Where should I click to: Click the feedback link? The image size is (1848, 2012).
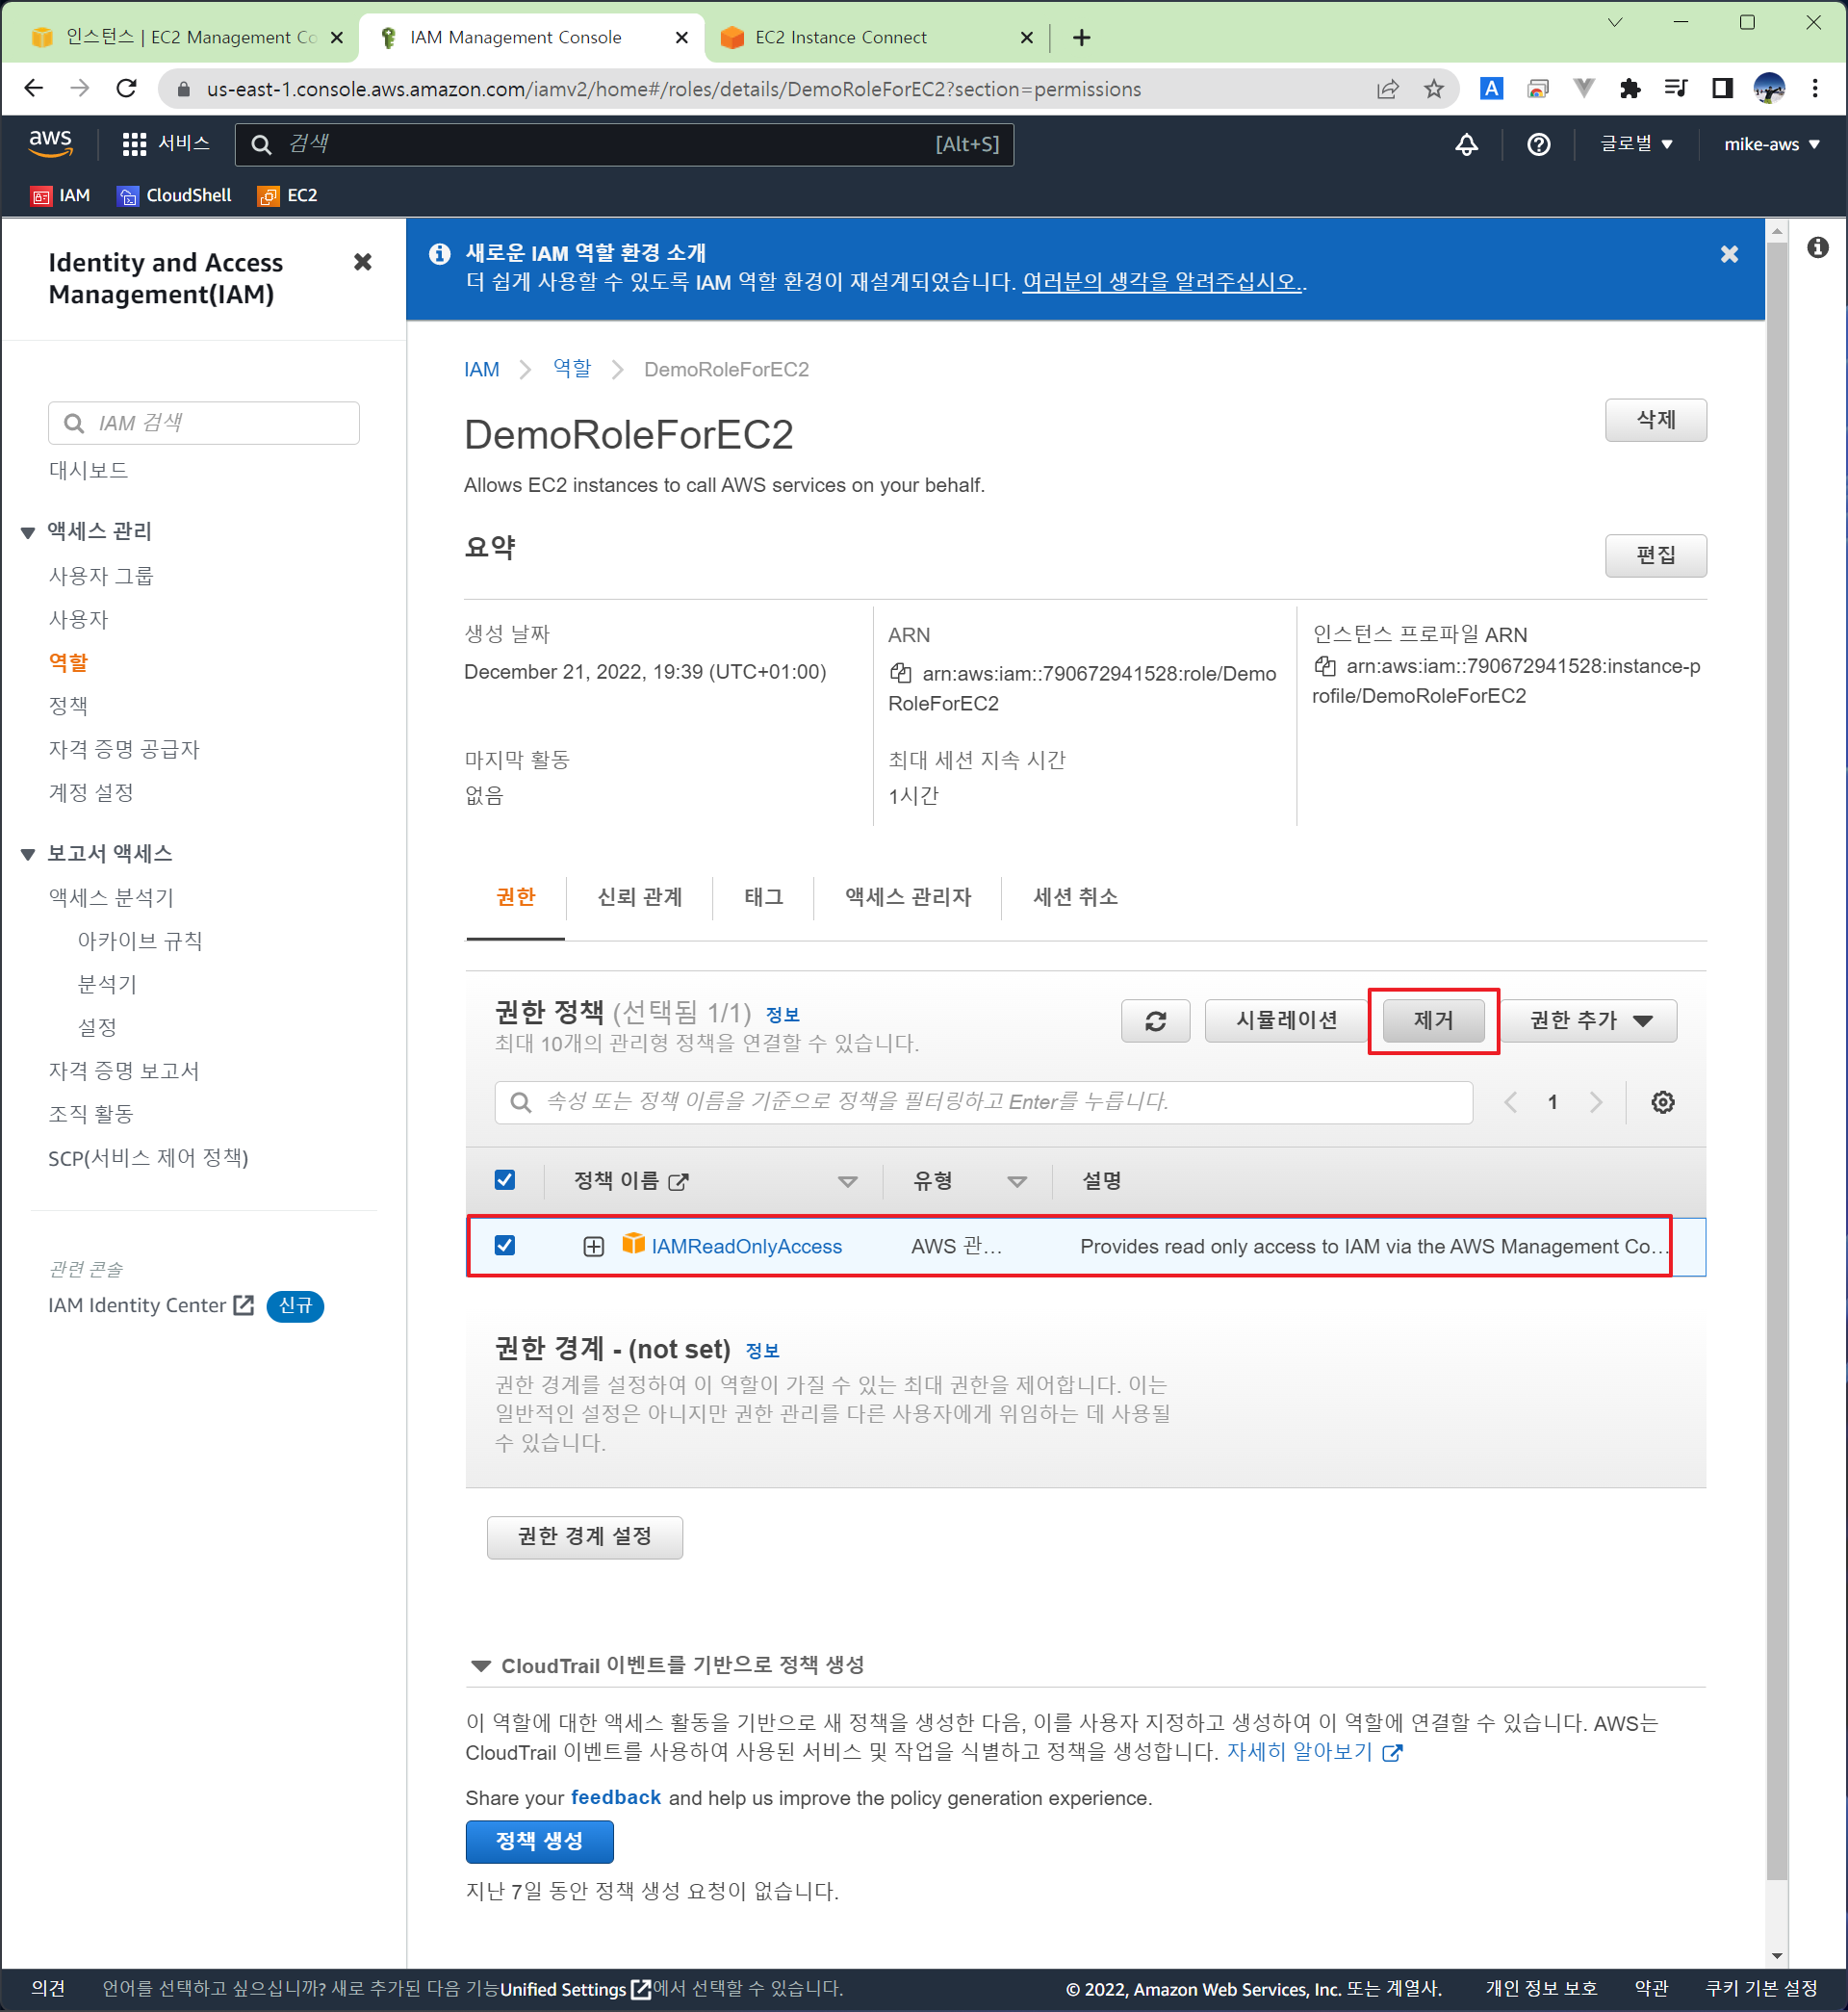(615, 1798)
